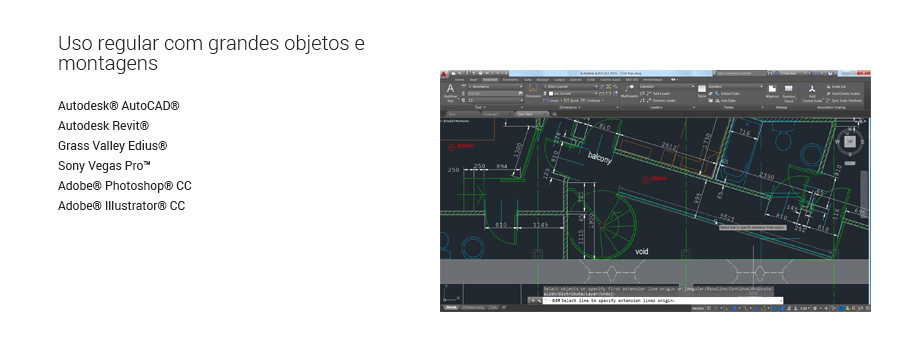Viewport: 898px width, 360px height.
Task: Select the Multiline Text tool
Action: [450, 92]
